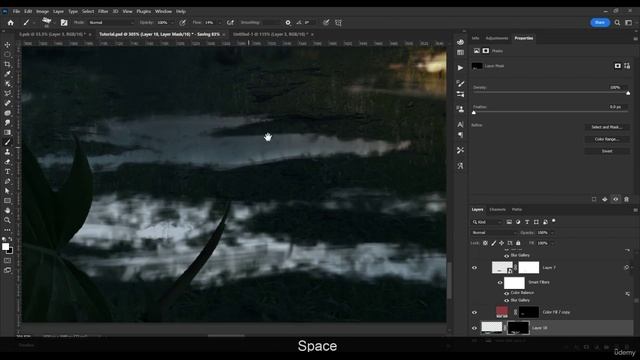Click the Home icon in options bar

click(x=11, y=23)
